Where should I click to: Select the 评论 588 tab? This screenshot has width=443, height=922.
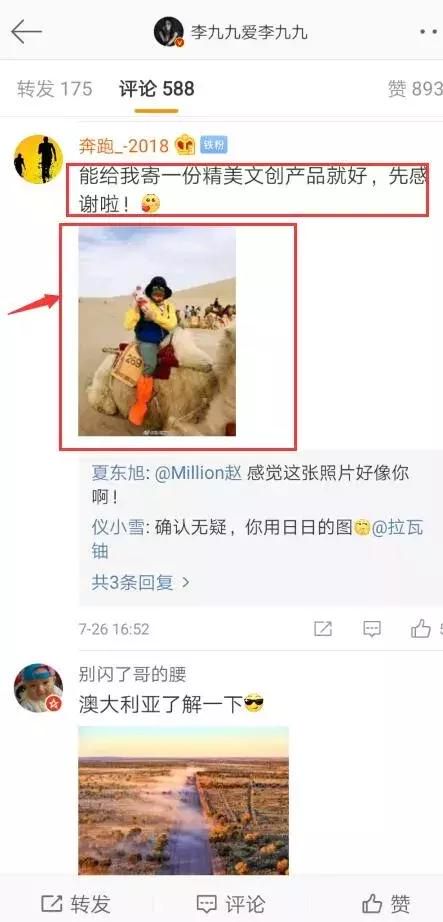(156, 89)
